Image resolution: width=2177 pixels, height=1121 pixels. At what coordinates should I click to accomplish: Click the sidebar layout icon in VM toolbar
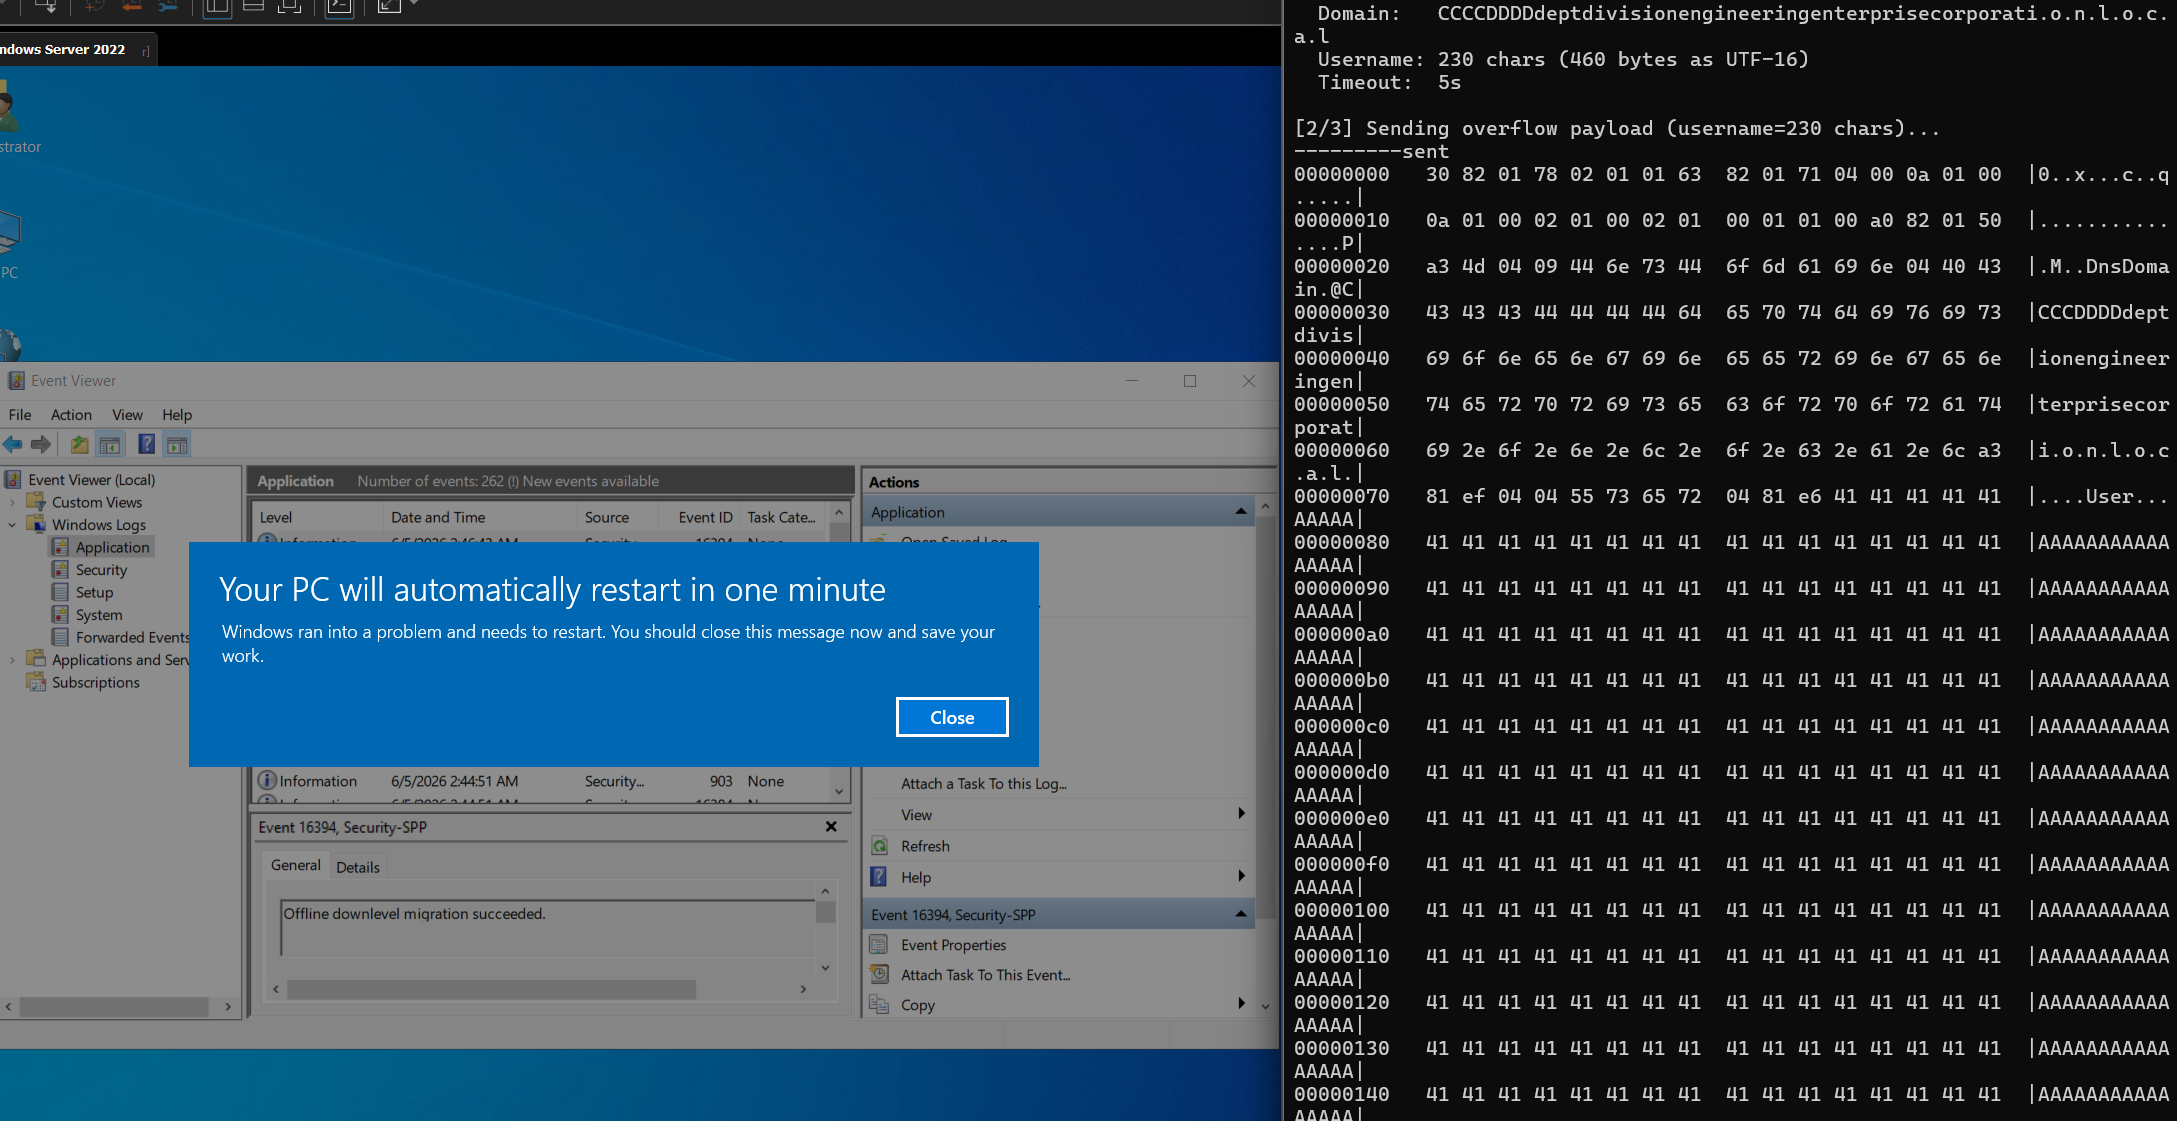point(217,7)
